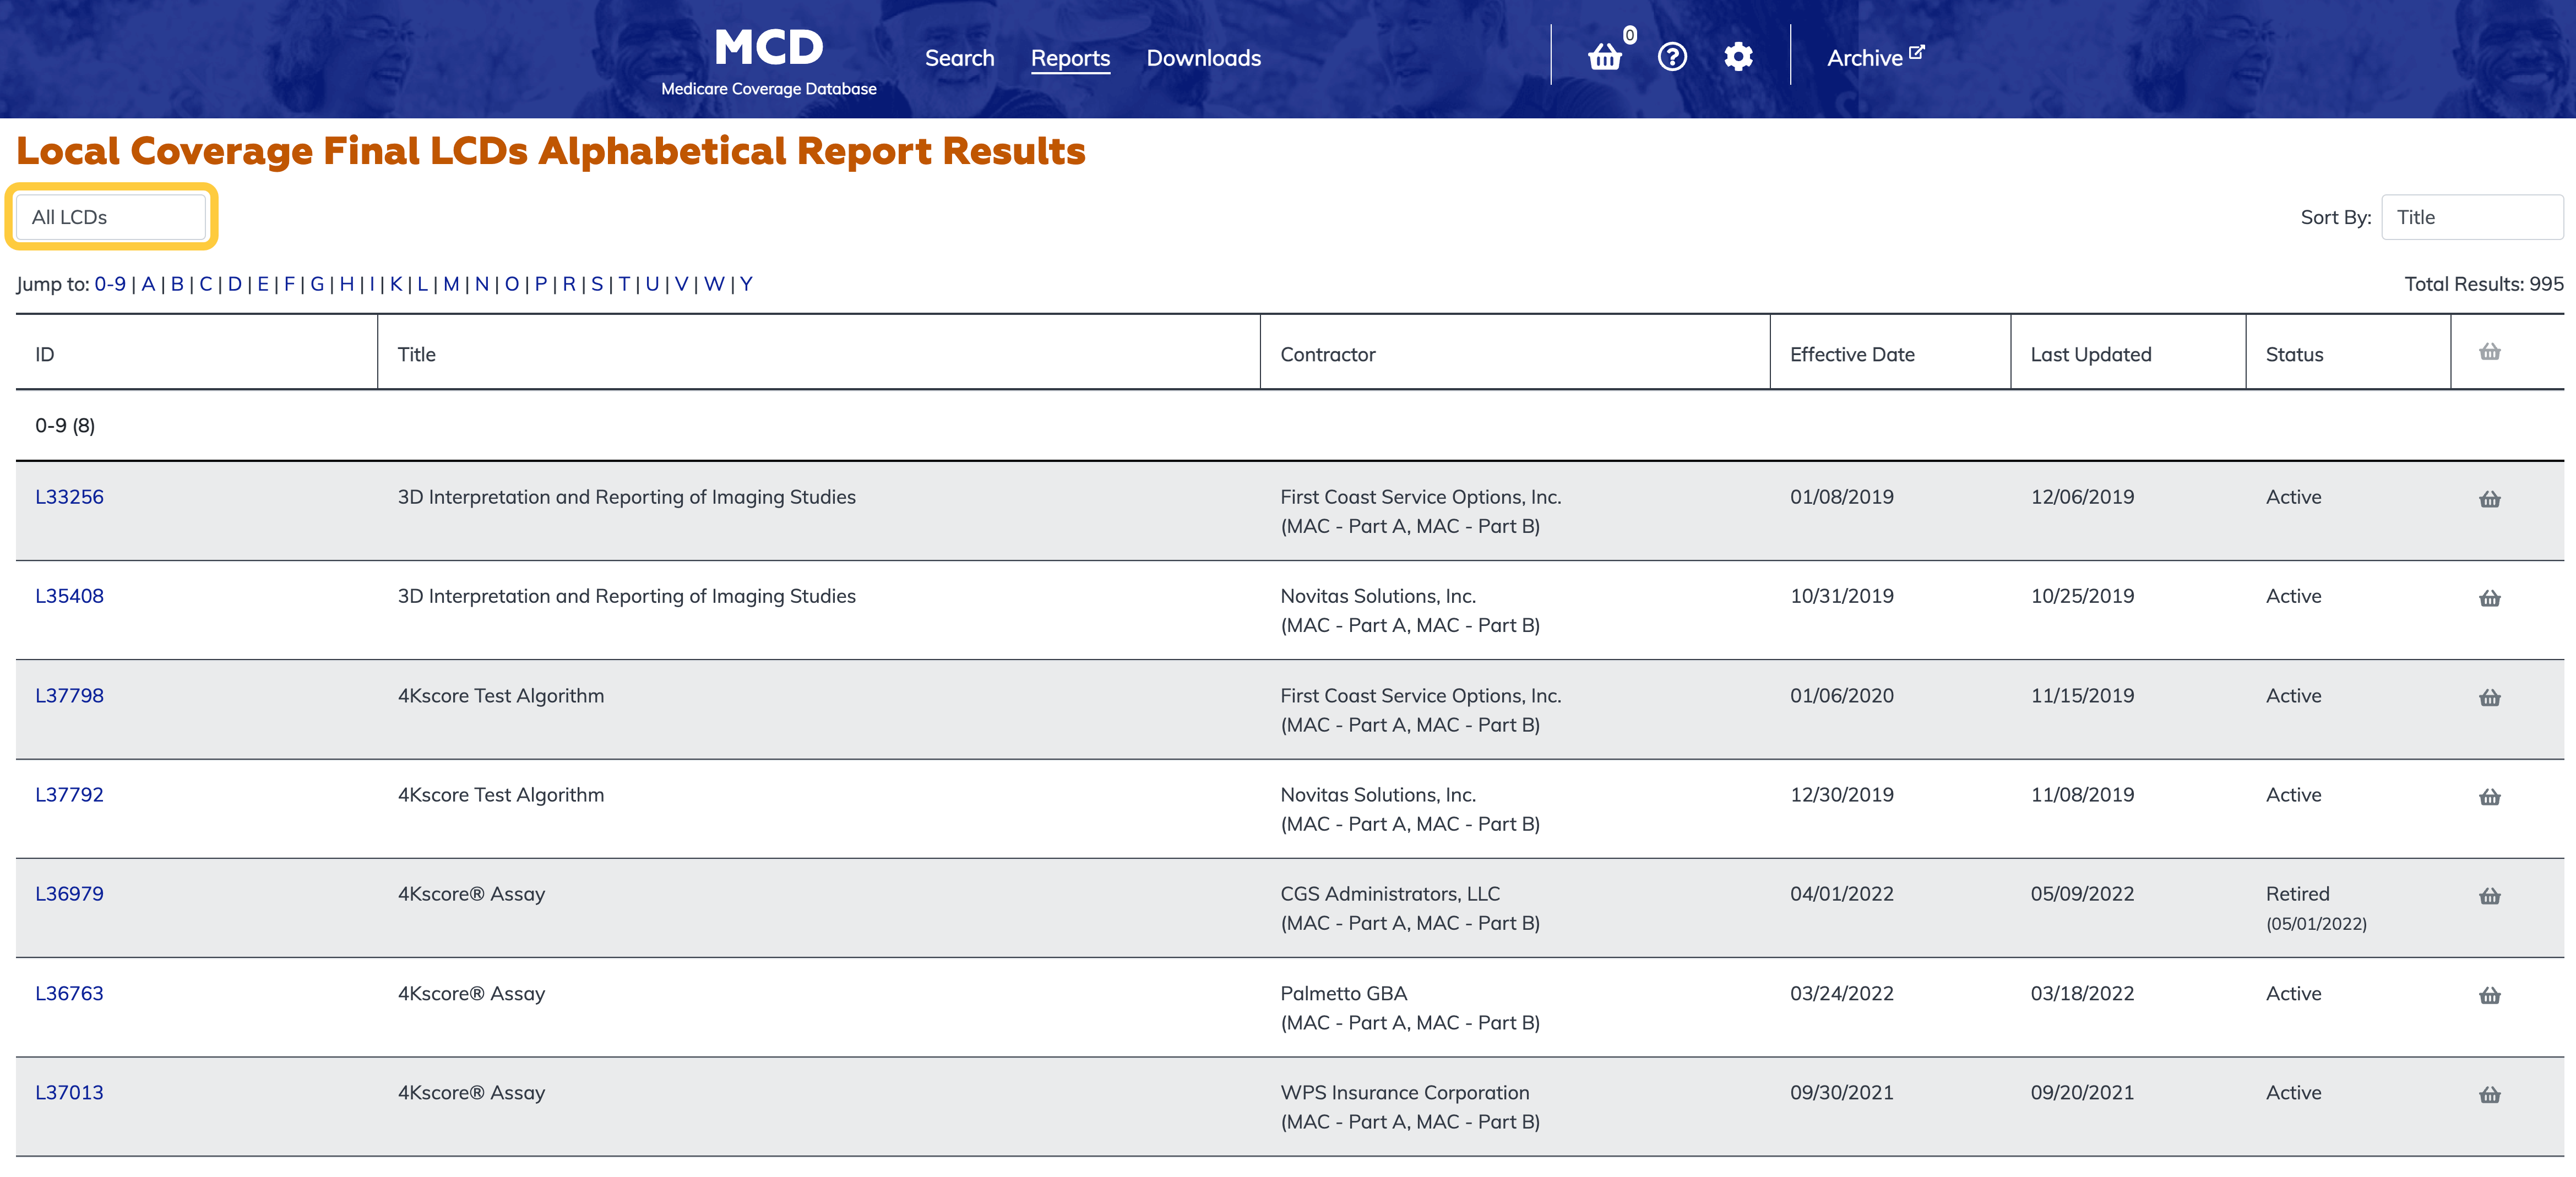Image resolution: width=2576 pixels, height=1177 pixels.
Task: Click the help question mark icon
Action: [x=1672, y=57]
